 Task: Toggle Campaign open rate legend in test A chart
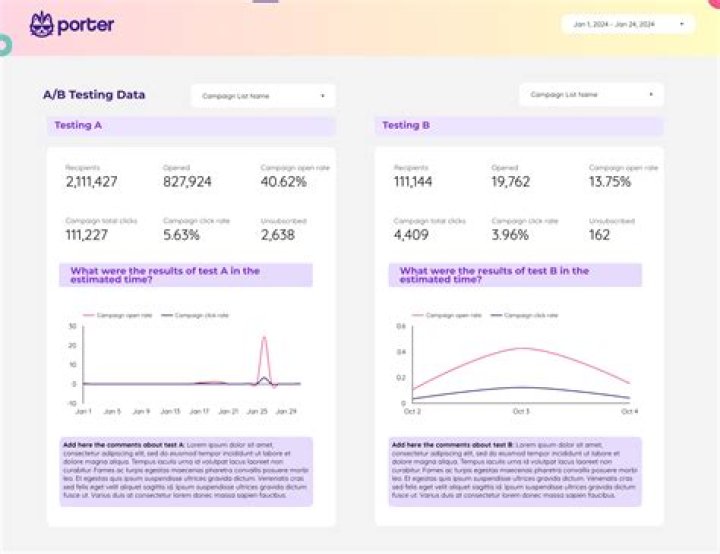pos(118,315)
